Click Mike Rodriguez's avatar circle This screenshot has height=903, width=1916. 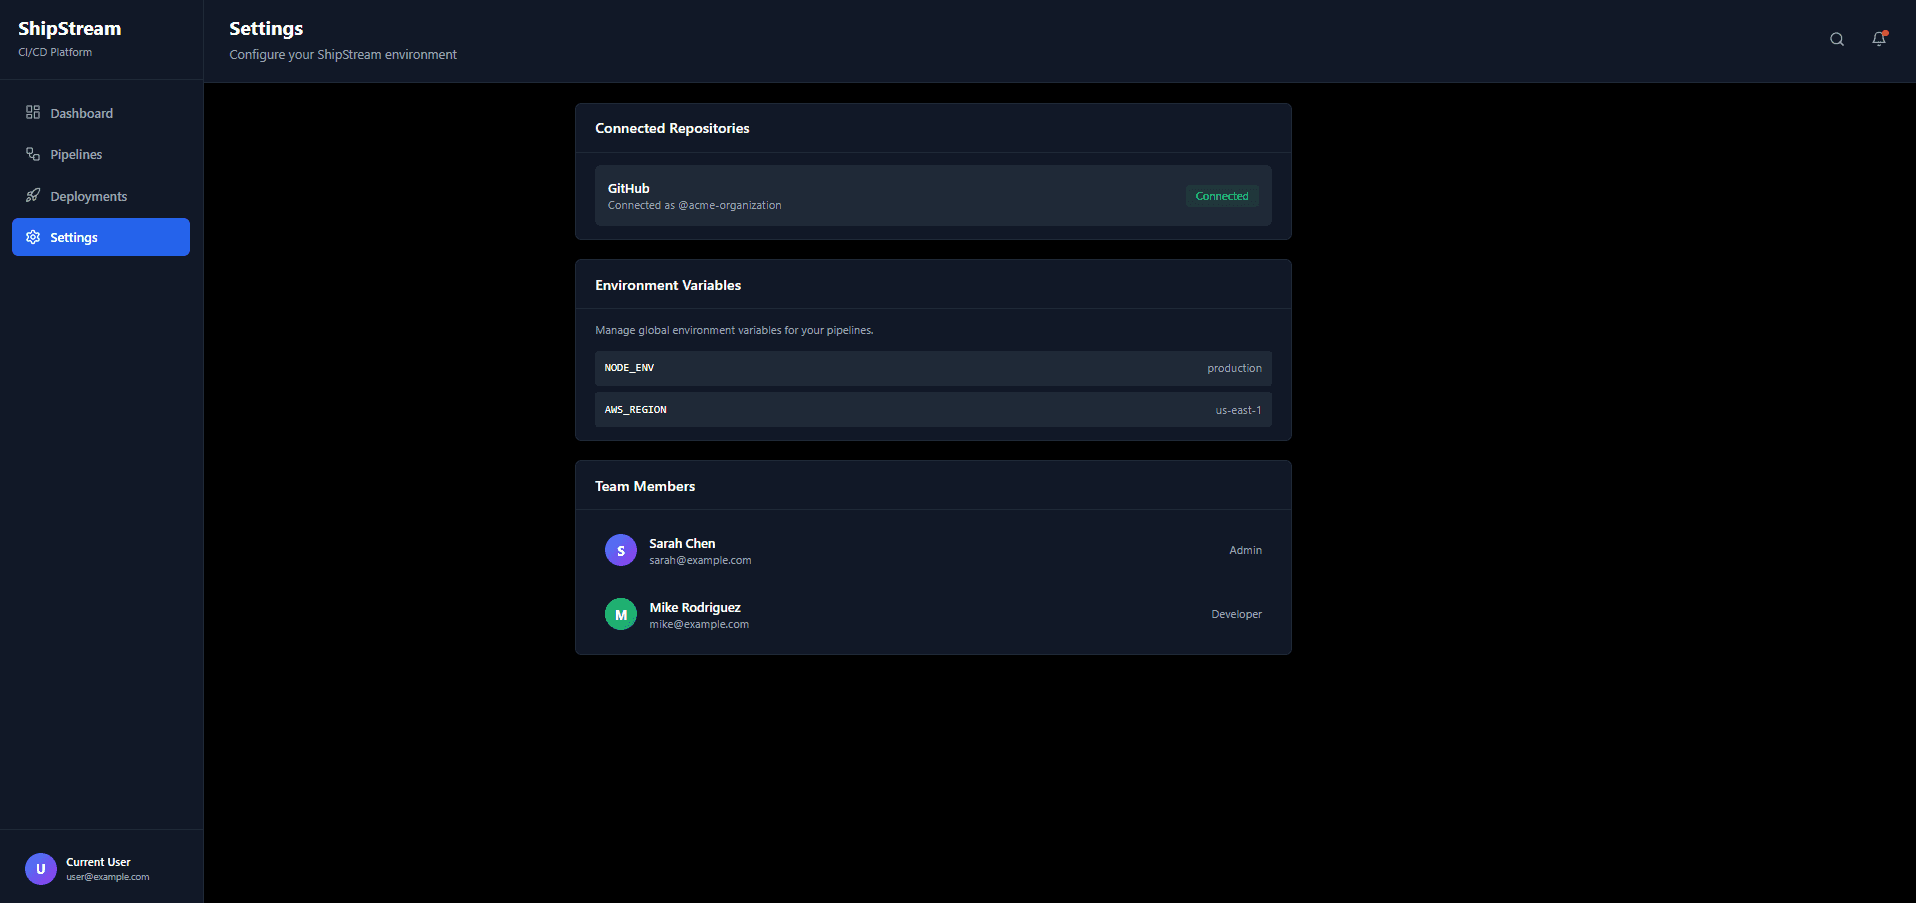(x=620, y=614)
